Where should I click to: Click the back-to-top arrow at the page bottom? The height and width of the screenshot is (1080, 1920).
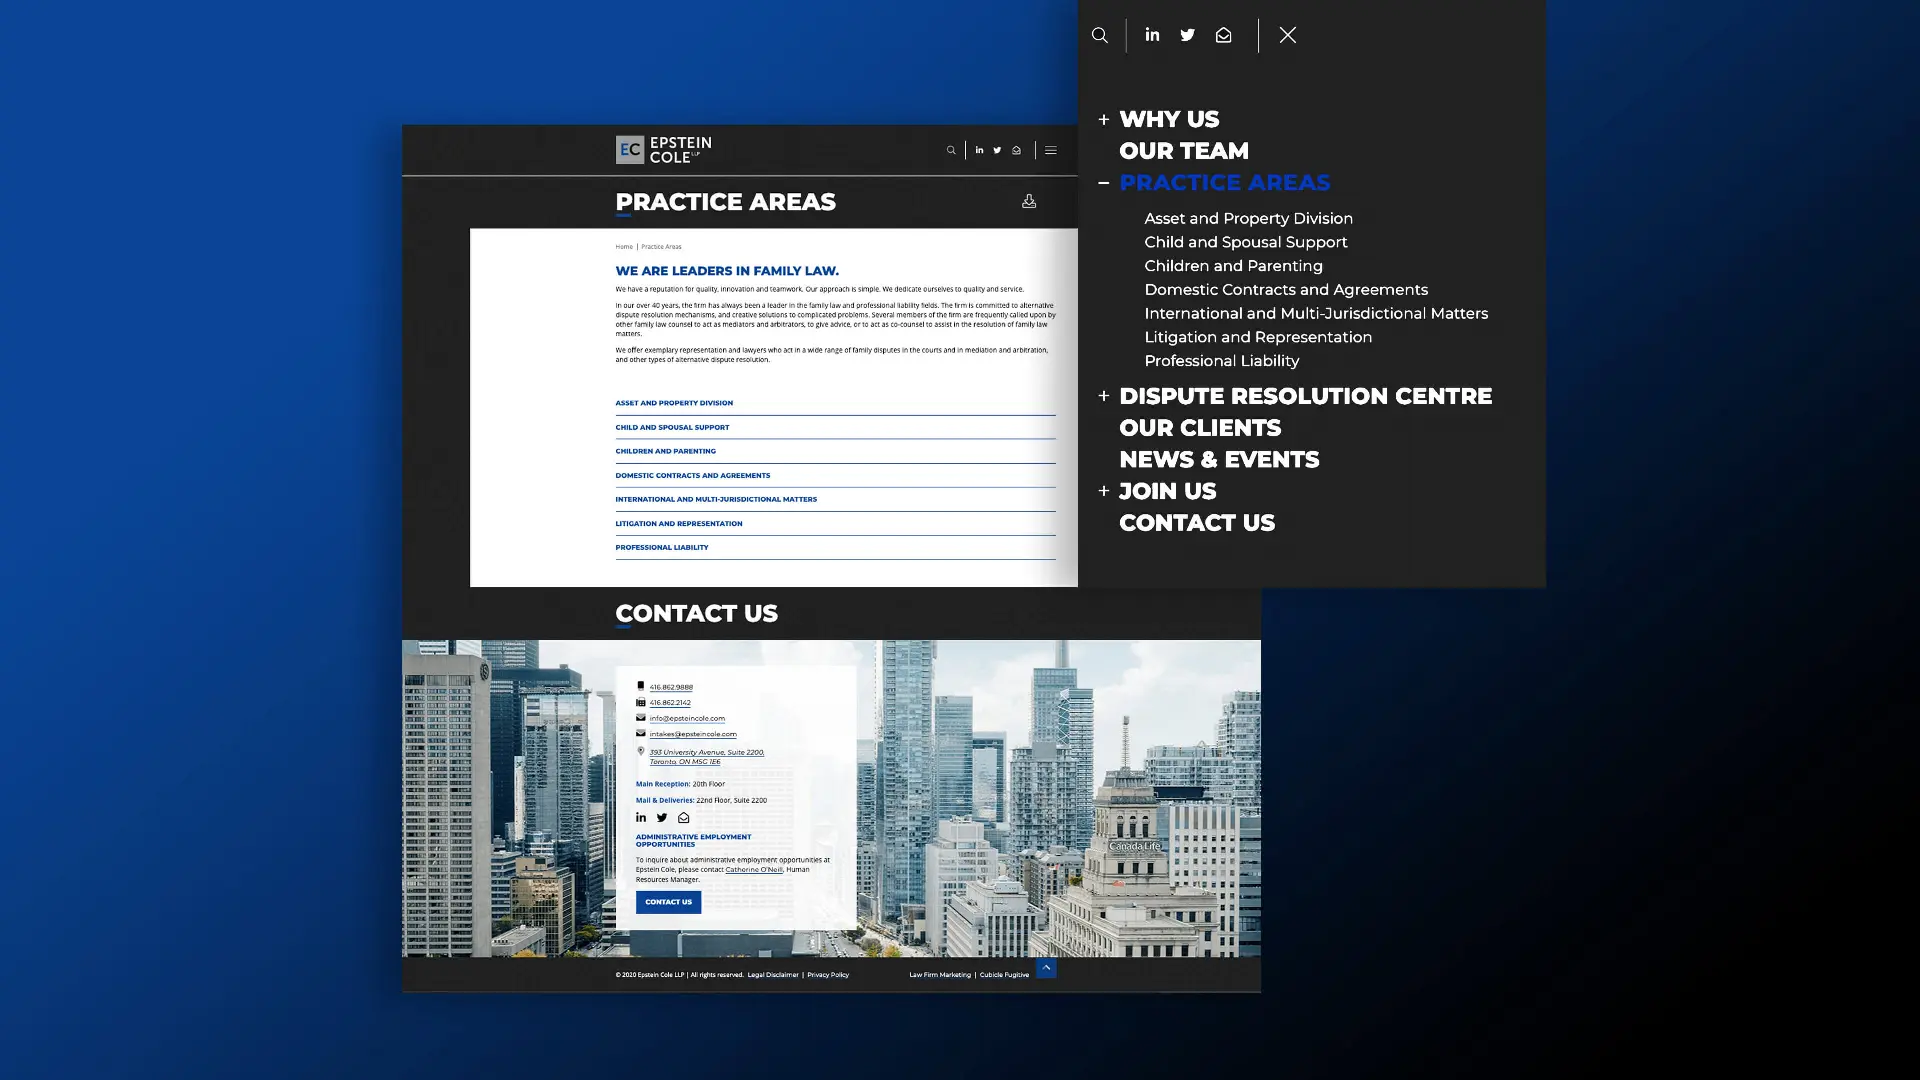1045,968
